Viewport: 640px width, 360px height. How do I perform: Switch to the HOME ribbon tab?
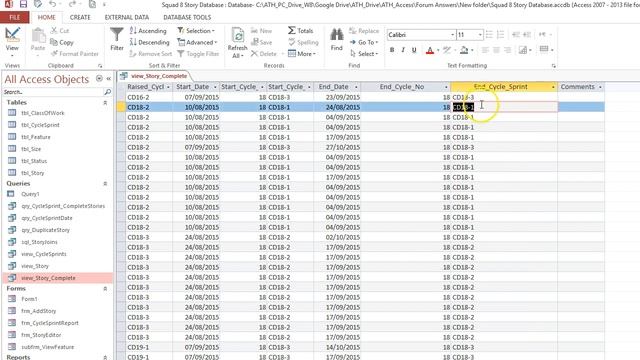[x=47, y=17]
